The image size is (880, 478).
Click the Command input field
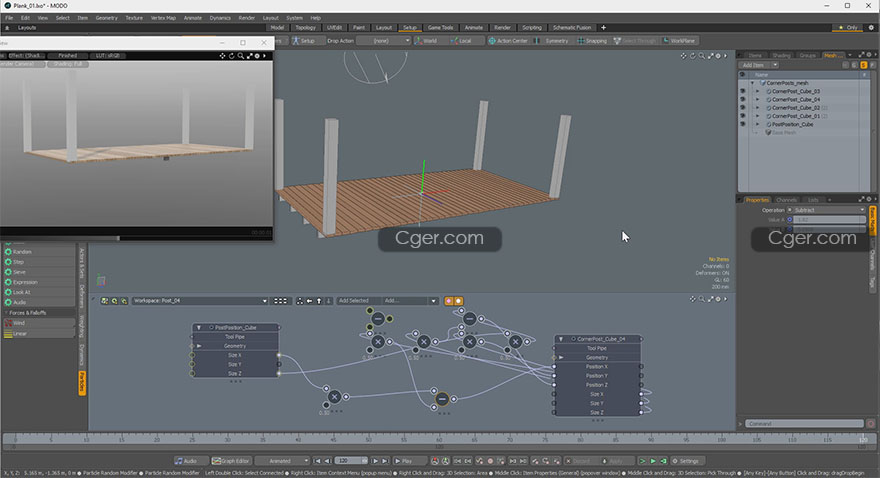pos(805,424)
